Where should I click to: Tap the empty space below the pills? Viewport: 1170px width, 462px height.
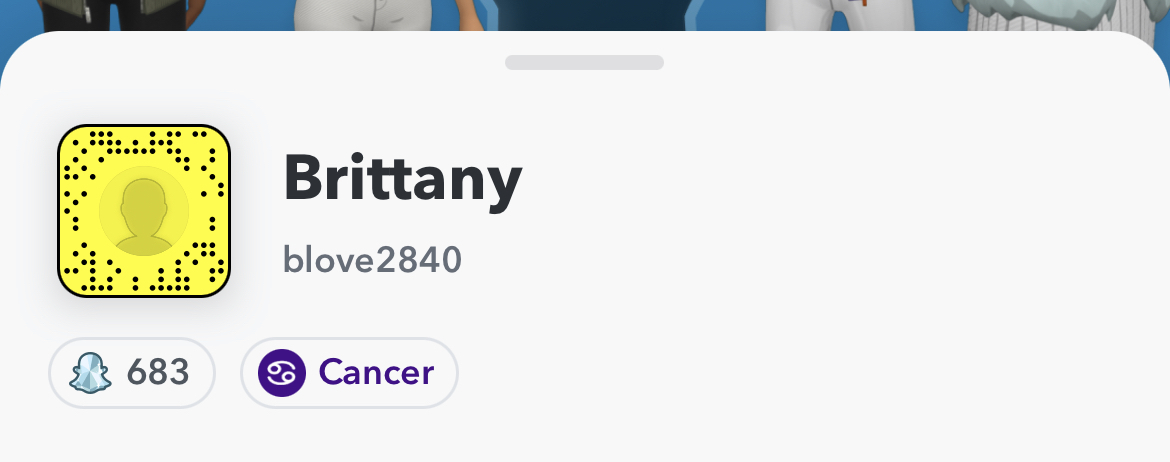click(x=585, y=437)
